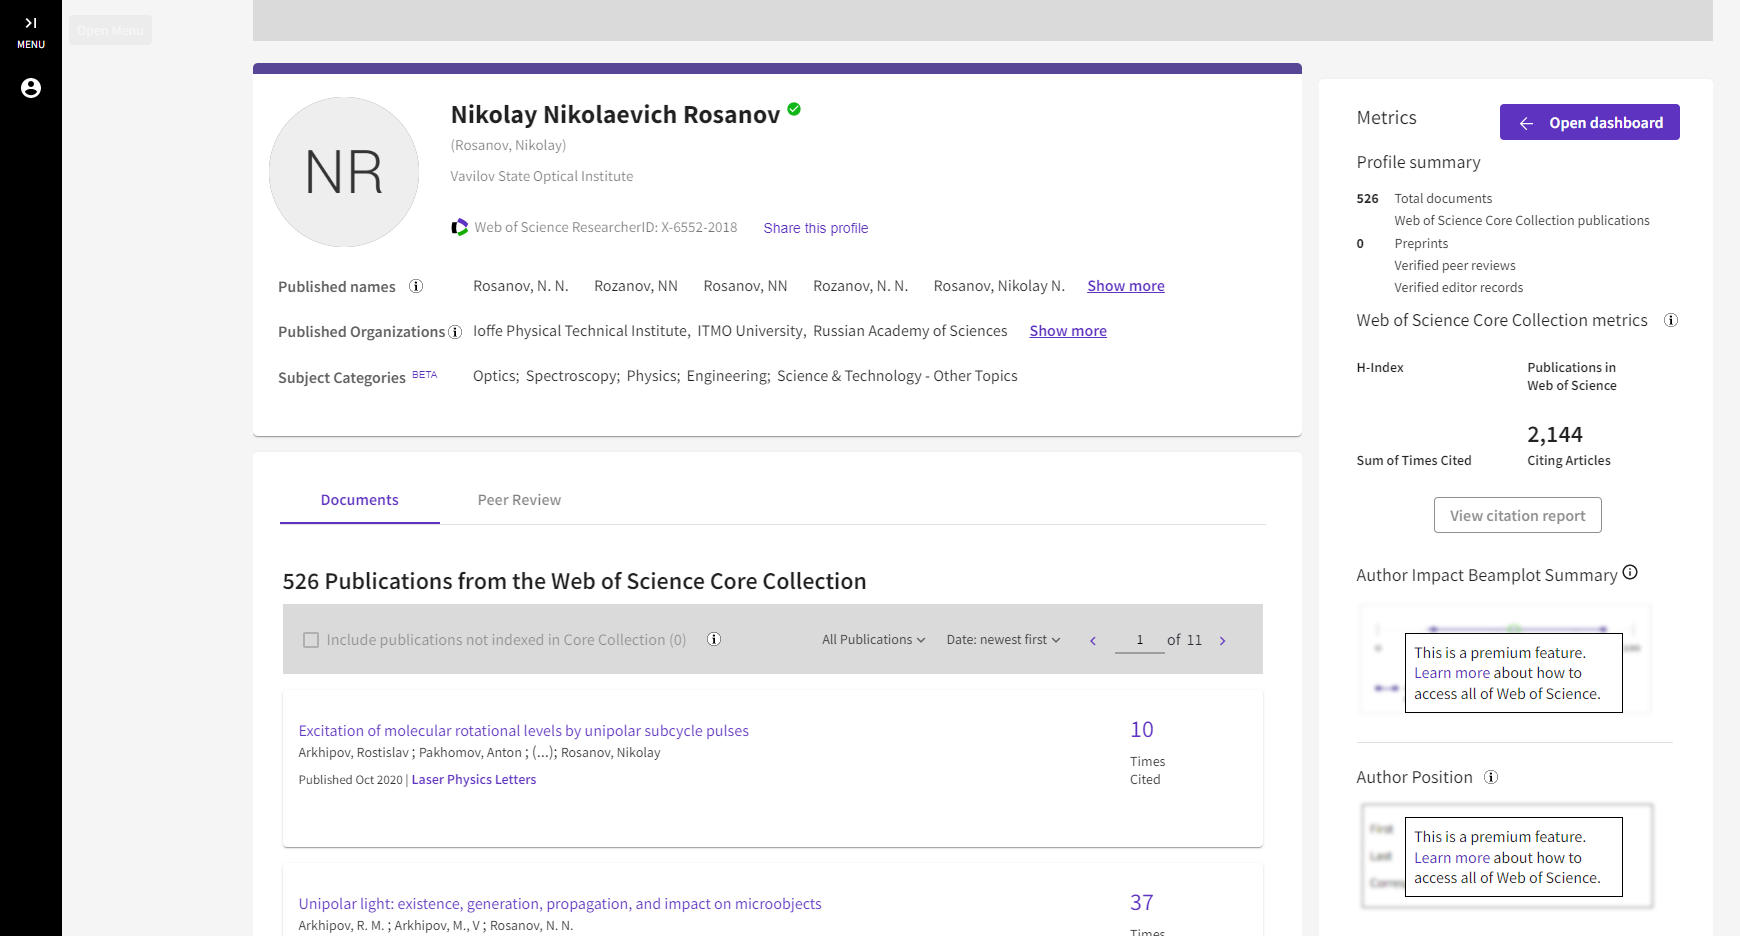Open the user account icon in sidebar
1740x936 pixels.
(x=31, y=88)
